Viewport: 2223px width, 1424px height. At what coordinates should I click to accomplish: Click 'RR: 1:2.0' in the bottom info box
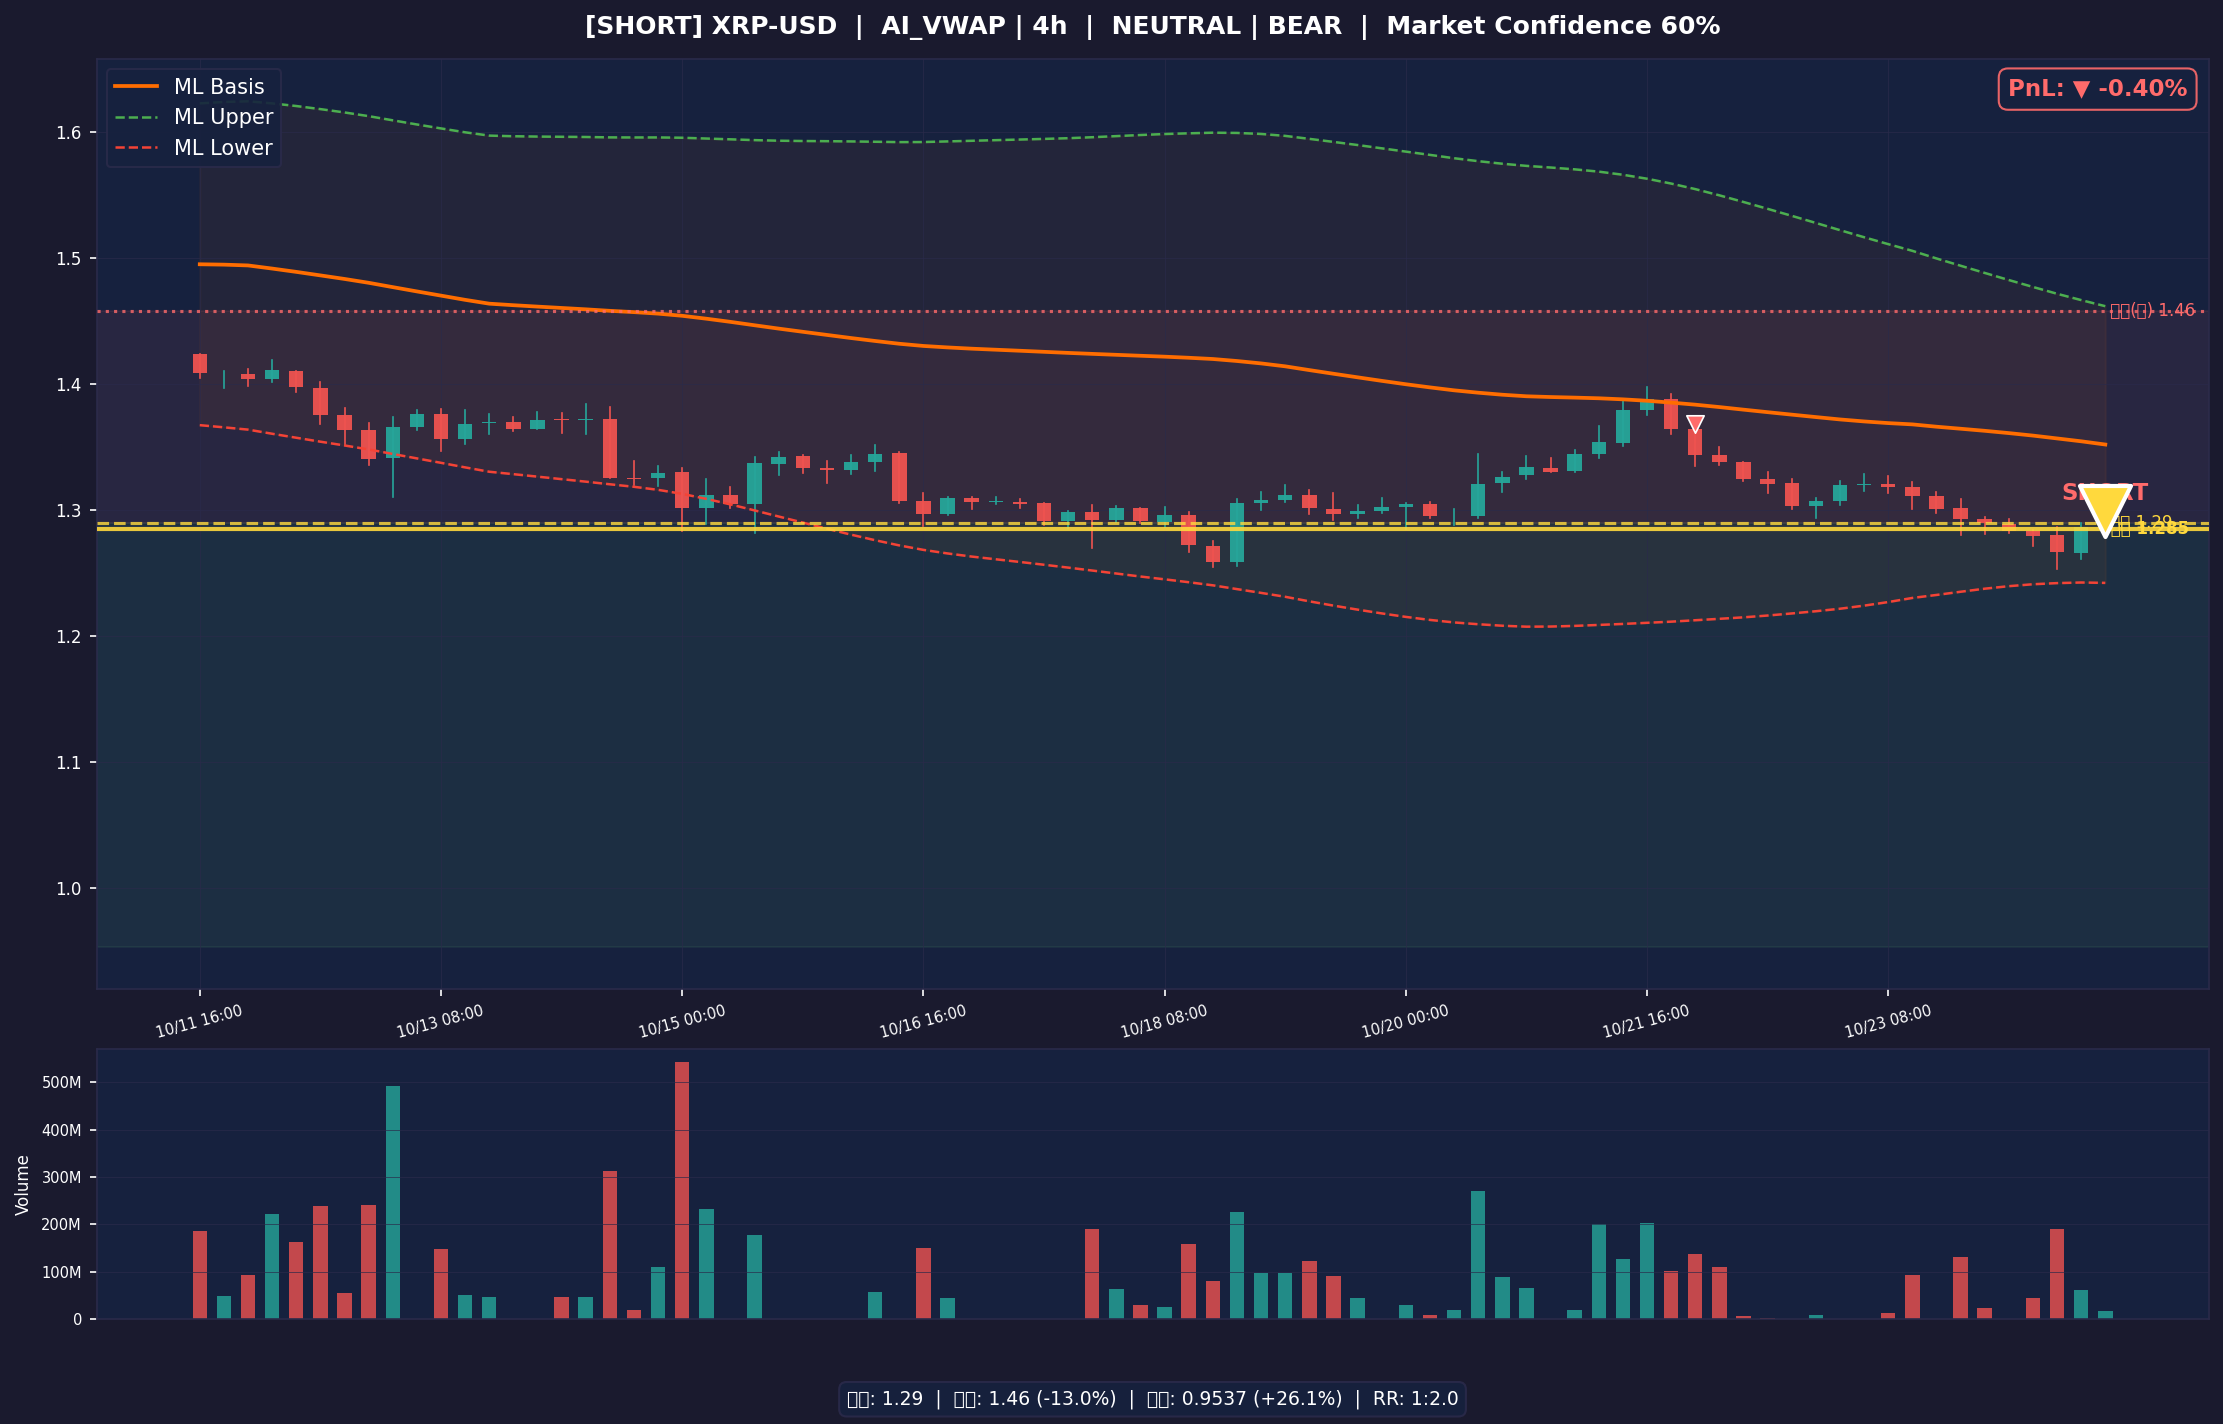[1416, 1399]
